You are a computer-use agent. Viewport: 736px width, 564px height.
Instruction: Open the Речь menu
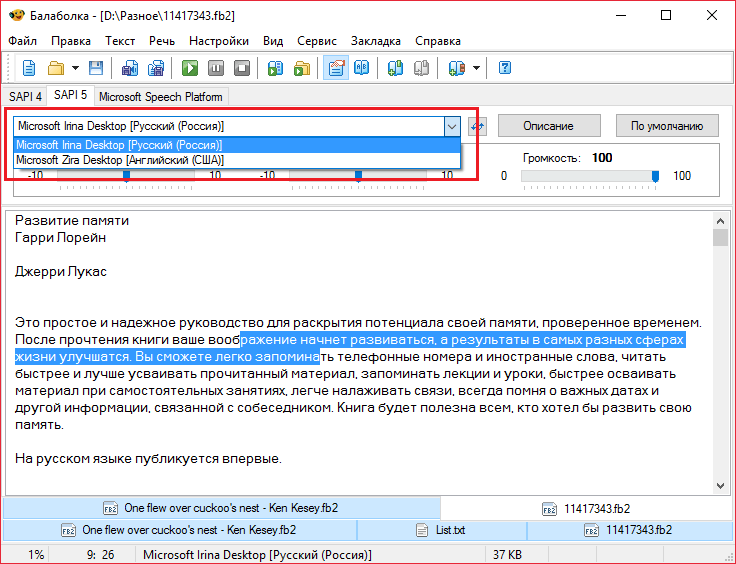(x=162, y=41)
